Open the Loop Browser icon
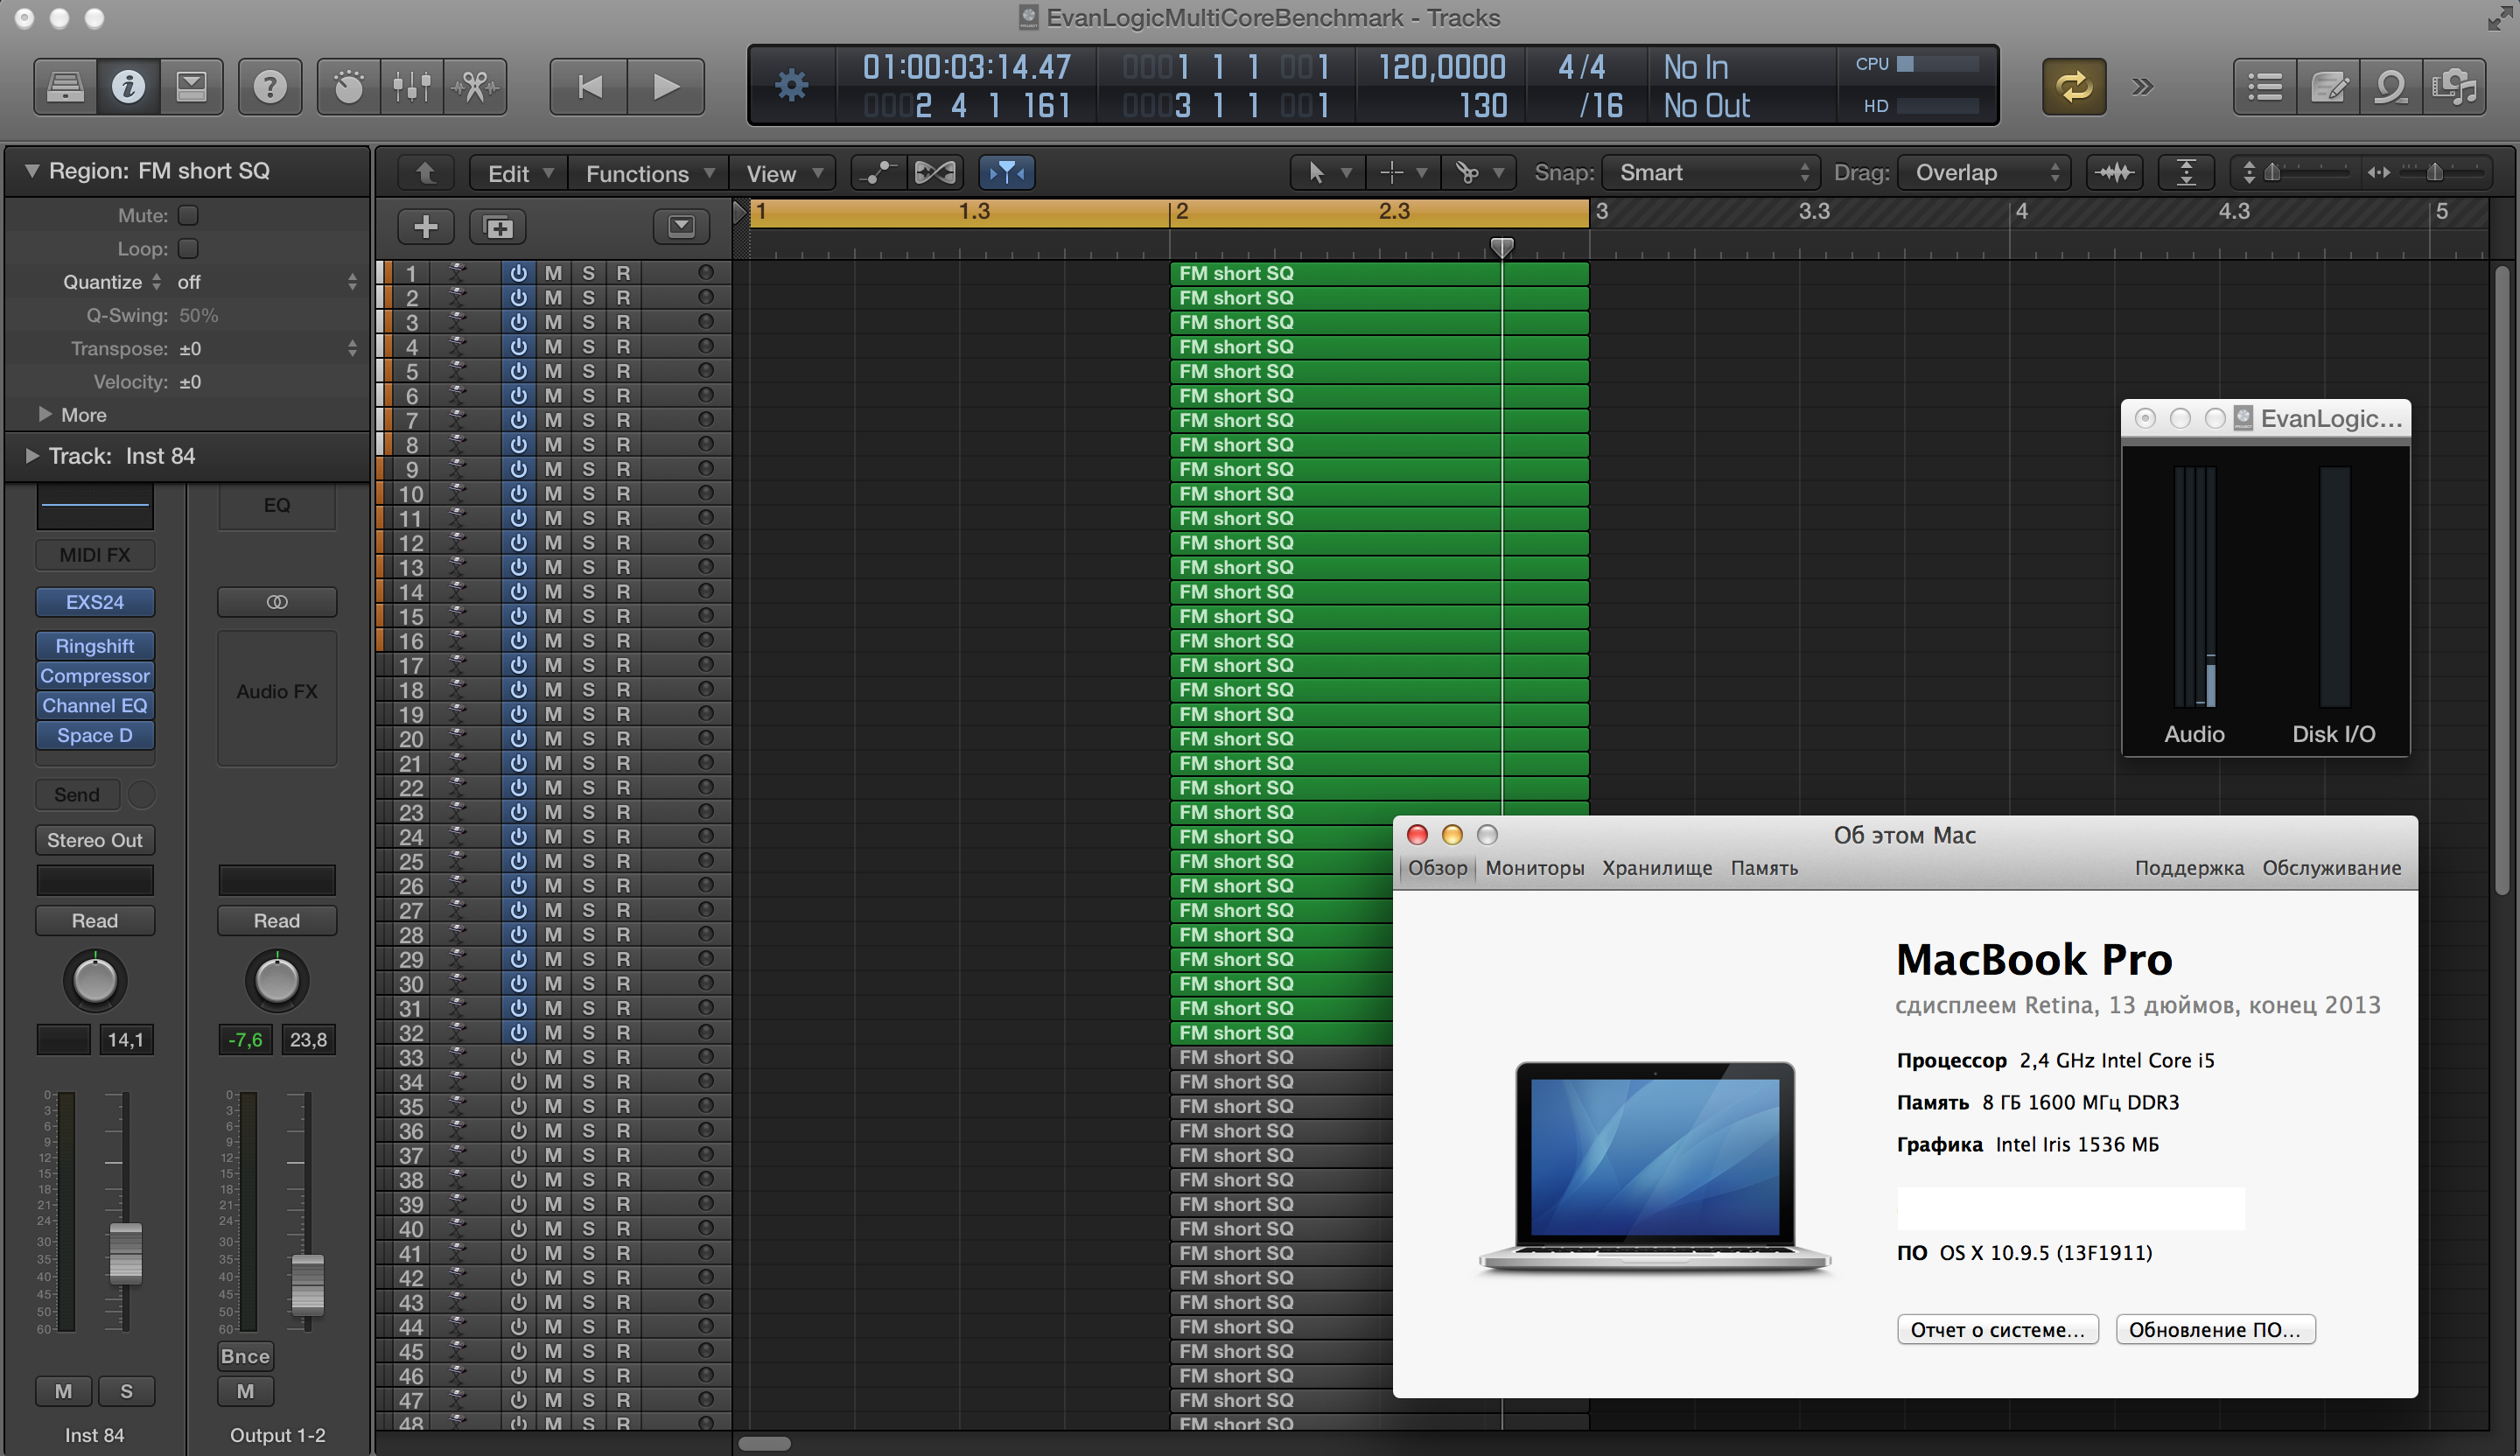This screenshot has height=1456, width=2520. [2390, 87]
